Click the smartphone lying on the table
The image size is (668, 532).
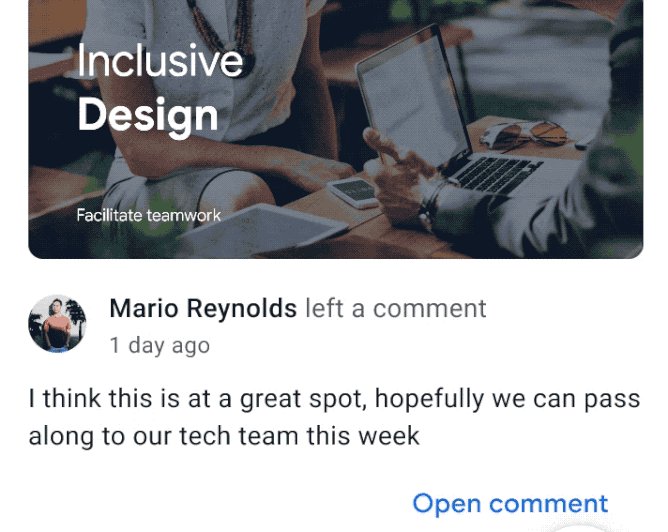coord(355,191)
